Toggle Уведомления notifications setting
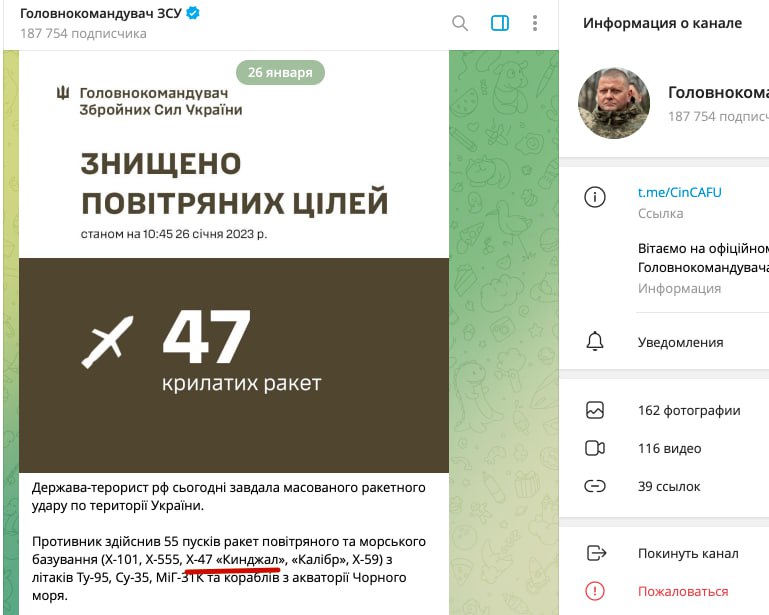 664,342
